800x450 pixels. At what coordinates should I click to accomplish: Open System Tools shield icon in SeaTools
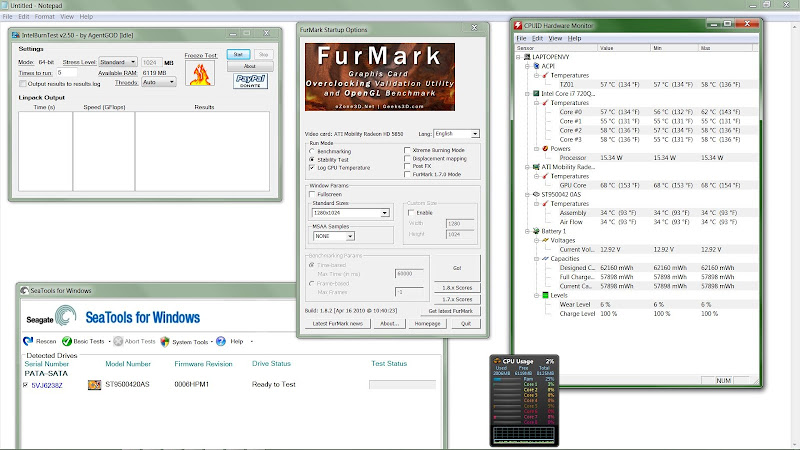pos(165,341)
